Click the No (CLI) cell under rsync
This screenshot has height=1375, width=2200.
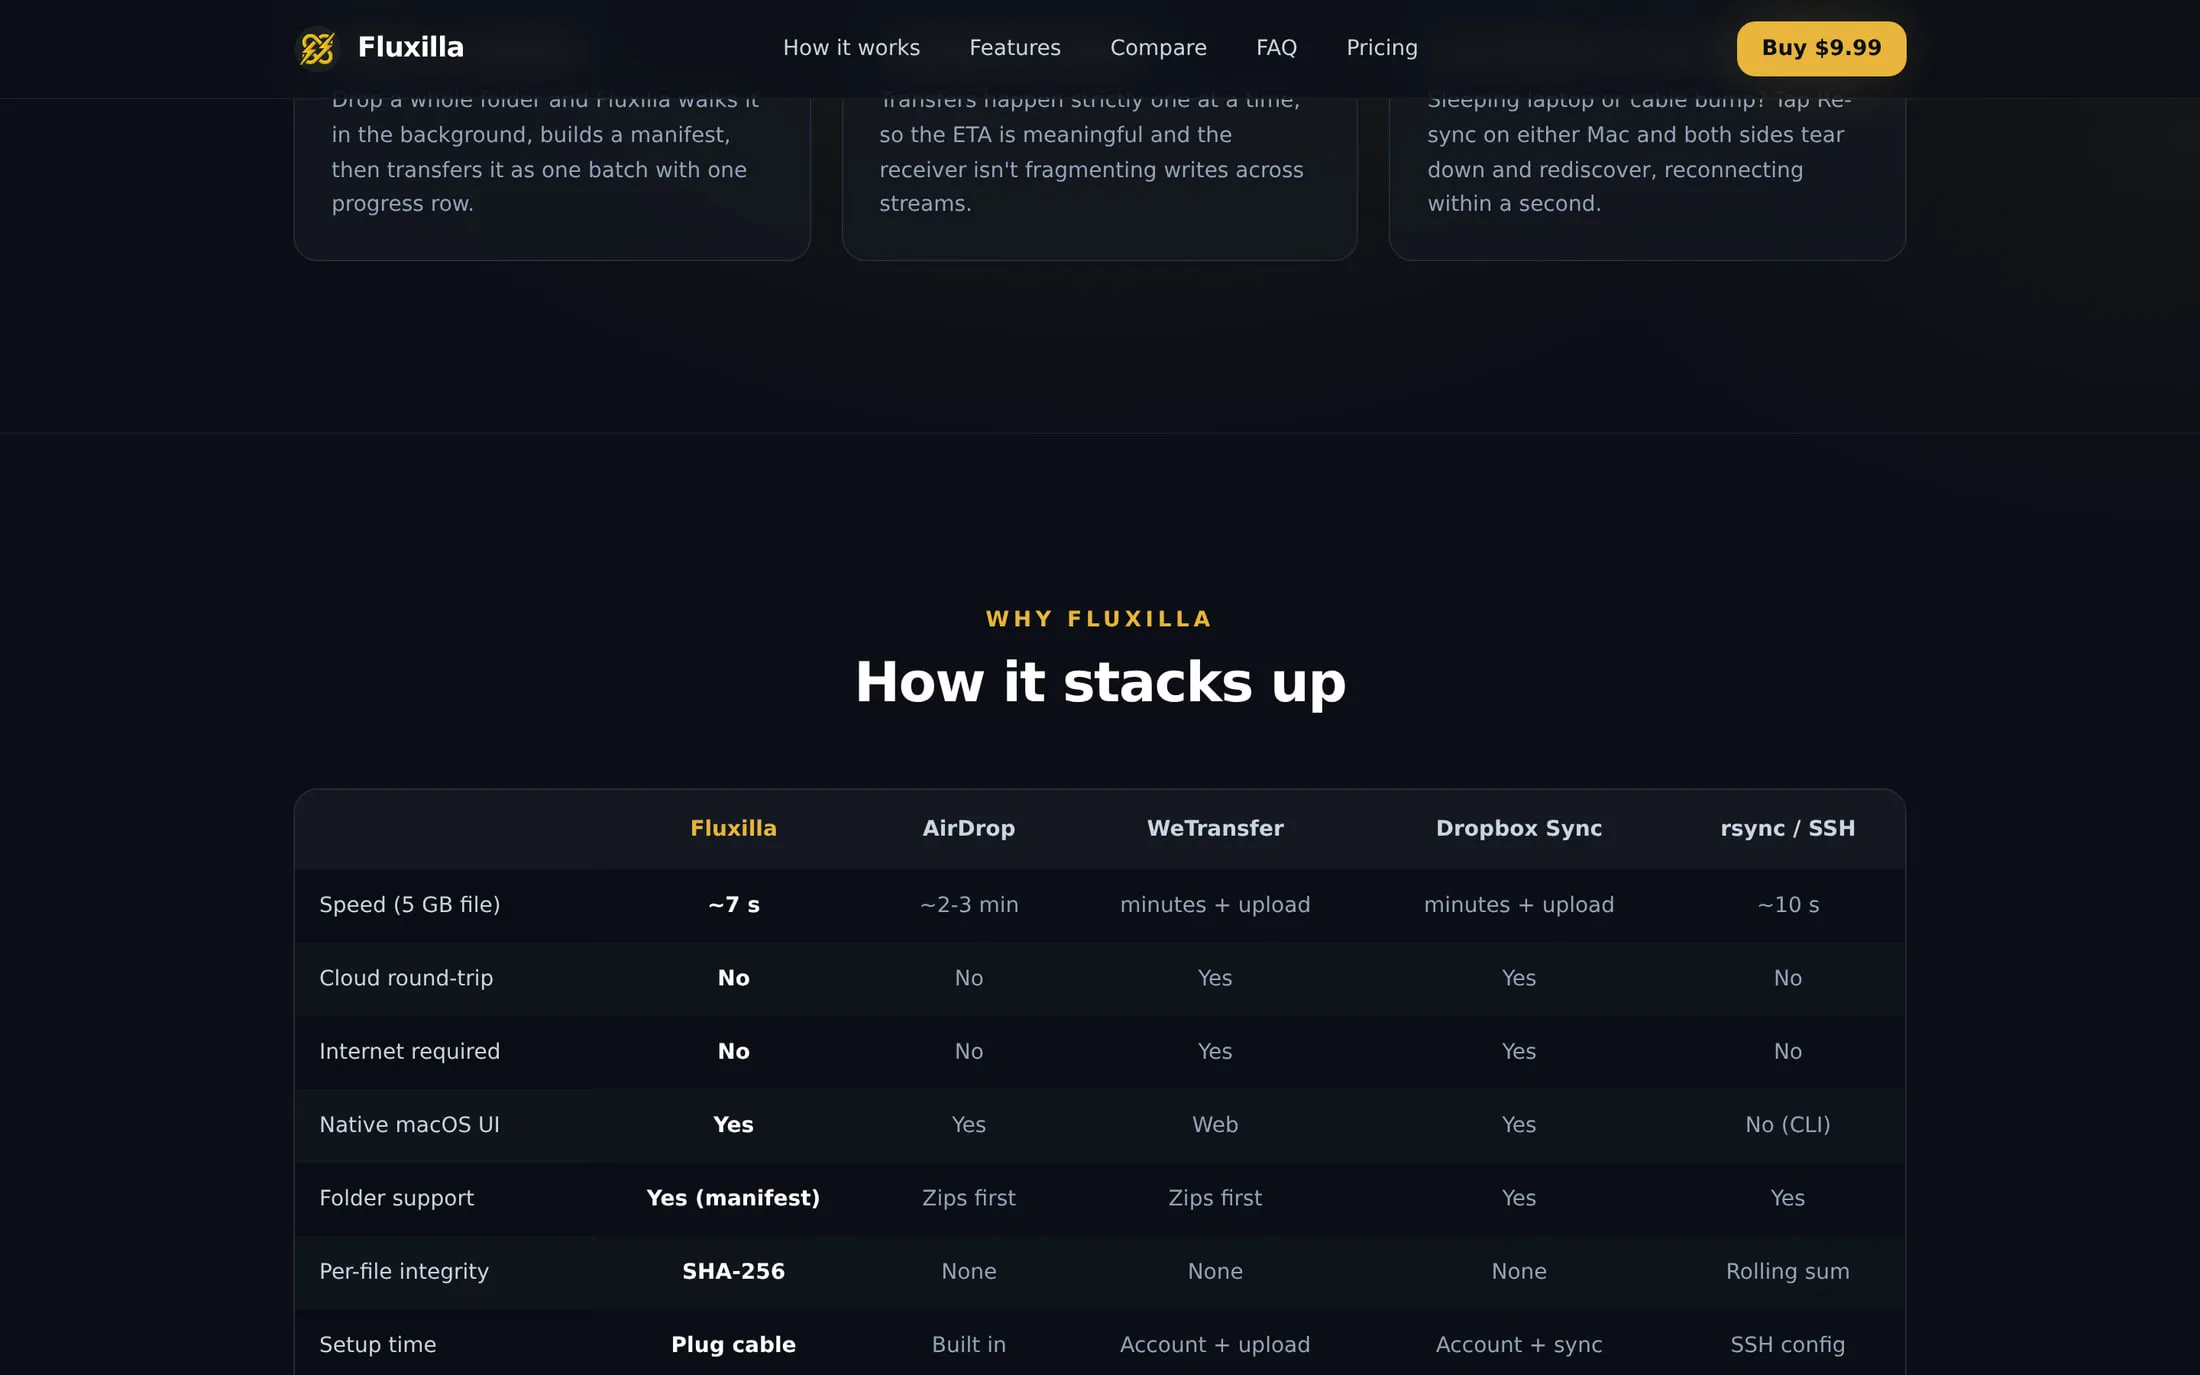1787,1125
